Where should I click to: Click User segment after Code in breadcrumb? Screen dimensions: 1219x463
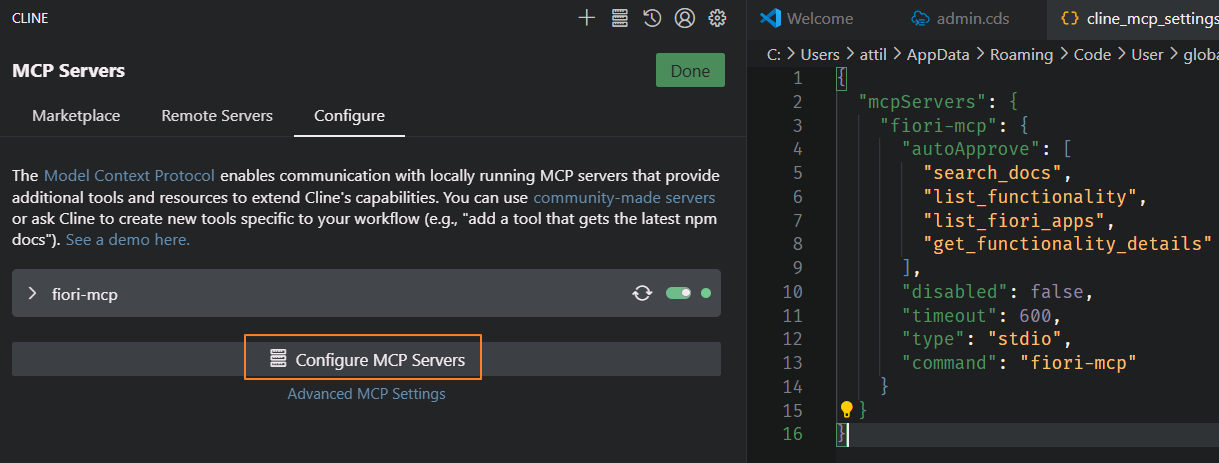point(1147,55)
